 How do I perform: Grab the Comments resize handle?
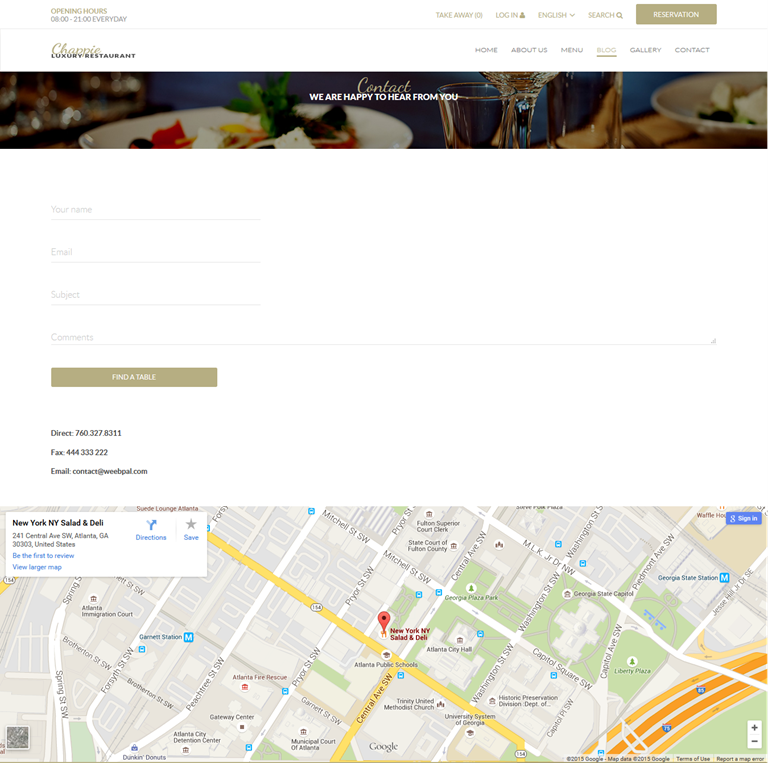click(x=713, y=341)
